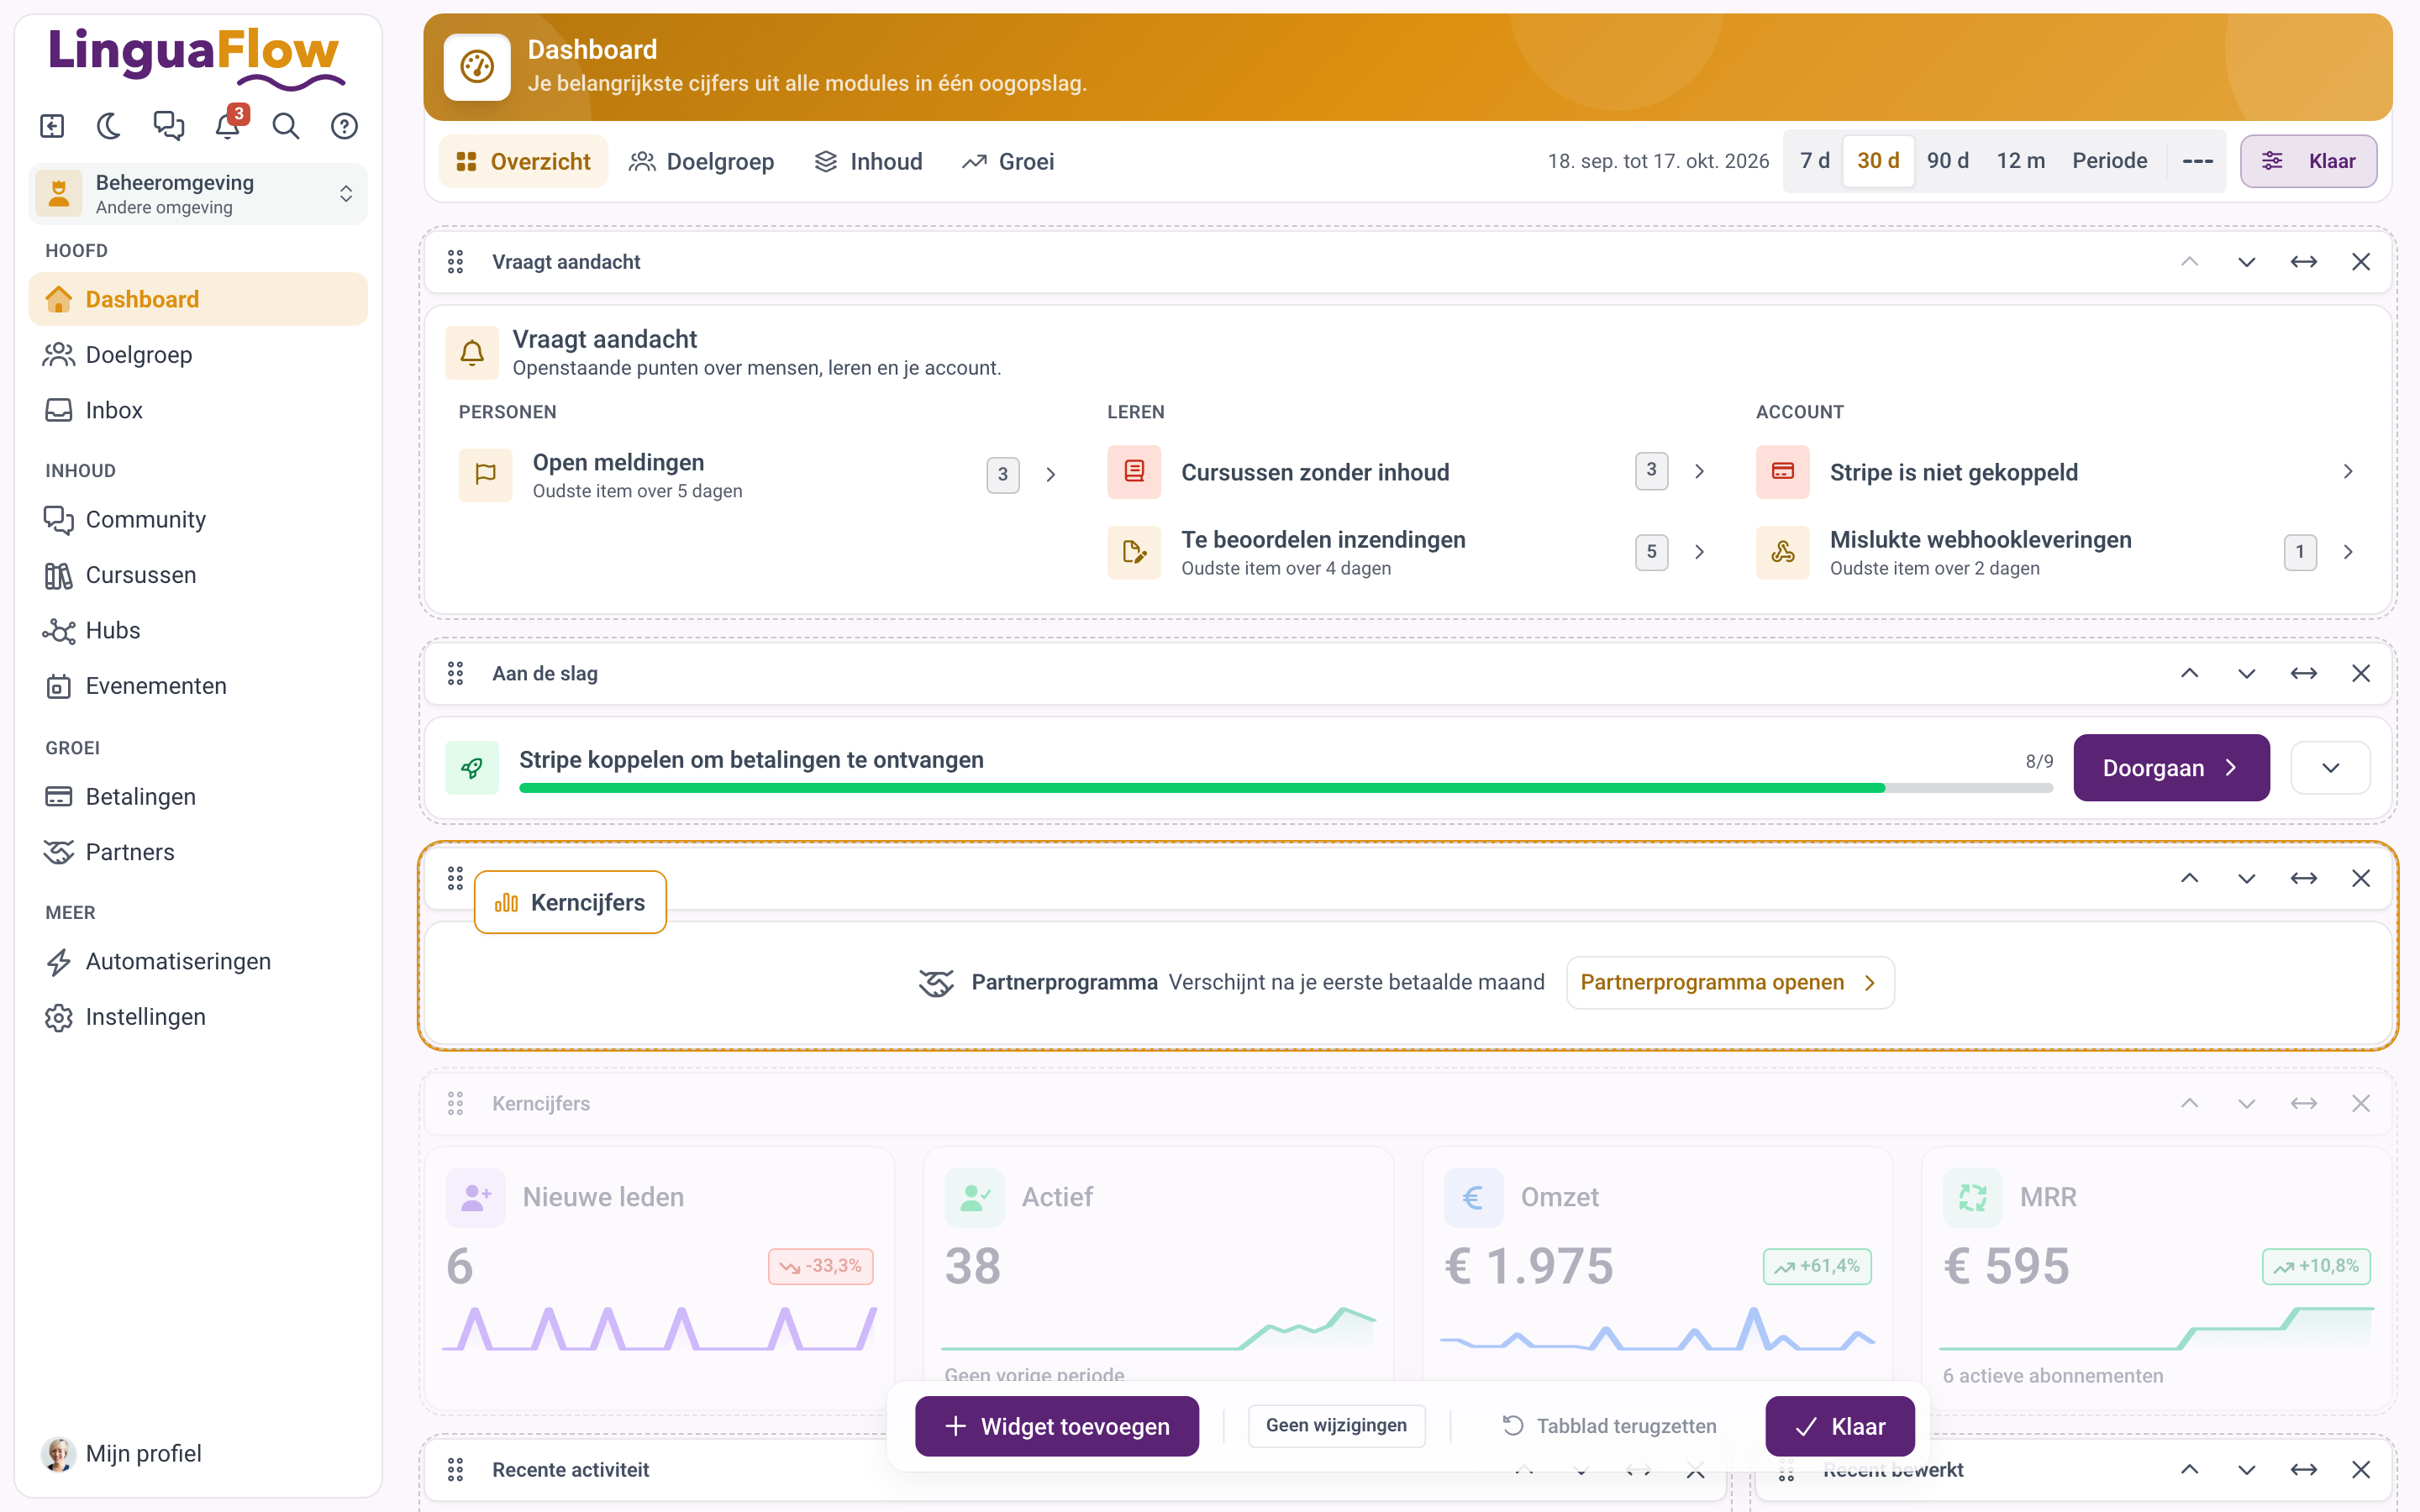Open Stripe is niet gekoppeld chevron
The image size is (2420, 1512).
coord(2348,472)
